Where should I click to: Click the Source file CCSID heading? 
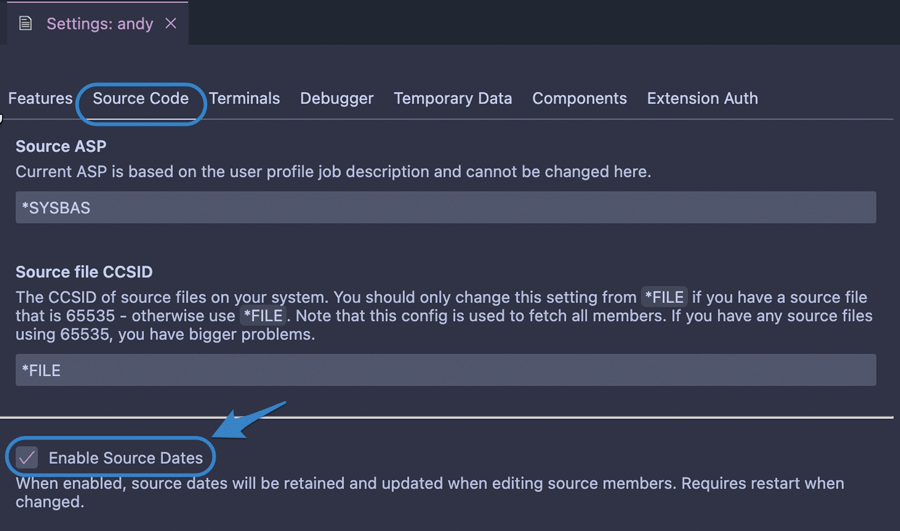coord(84,272)
